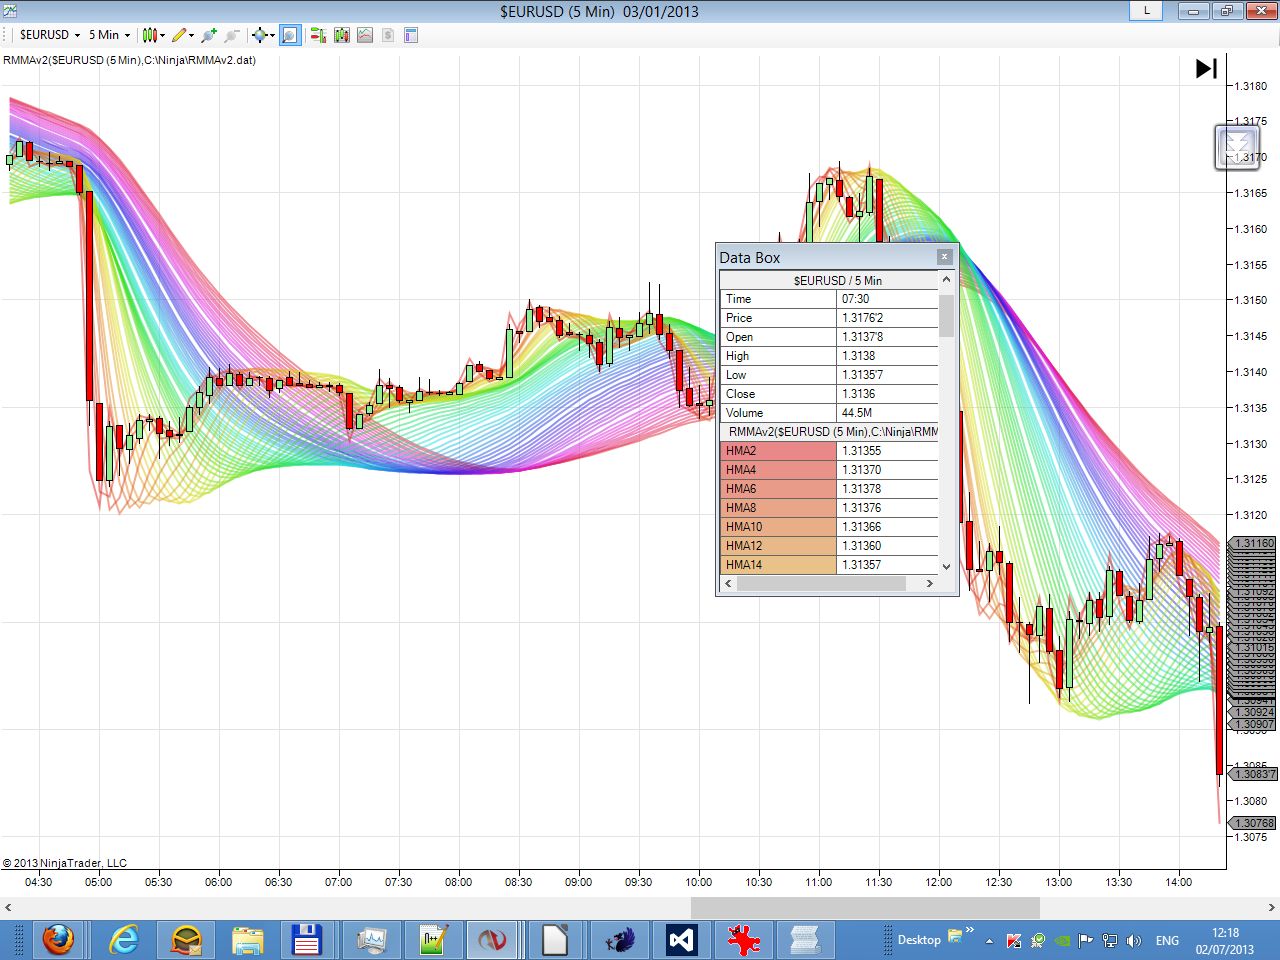The width and height of the screenshot is (1280, 960).
Task: Open the chart properties icon
Action: tap(411, 35)
